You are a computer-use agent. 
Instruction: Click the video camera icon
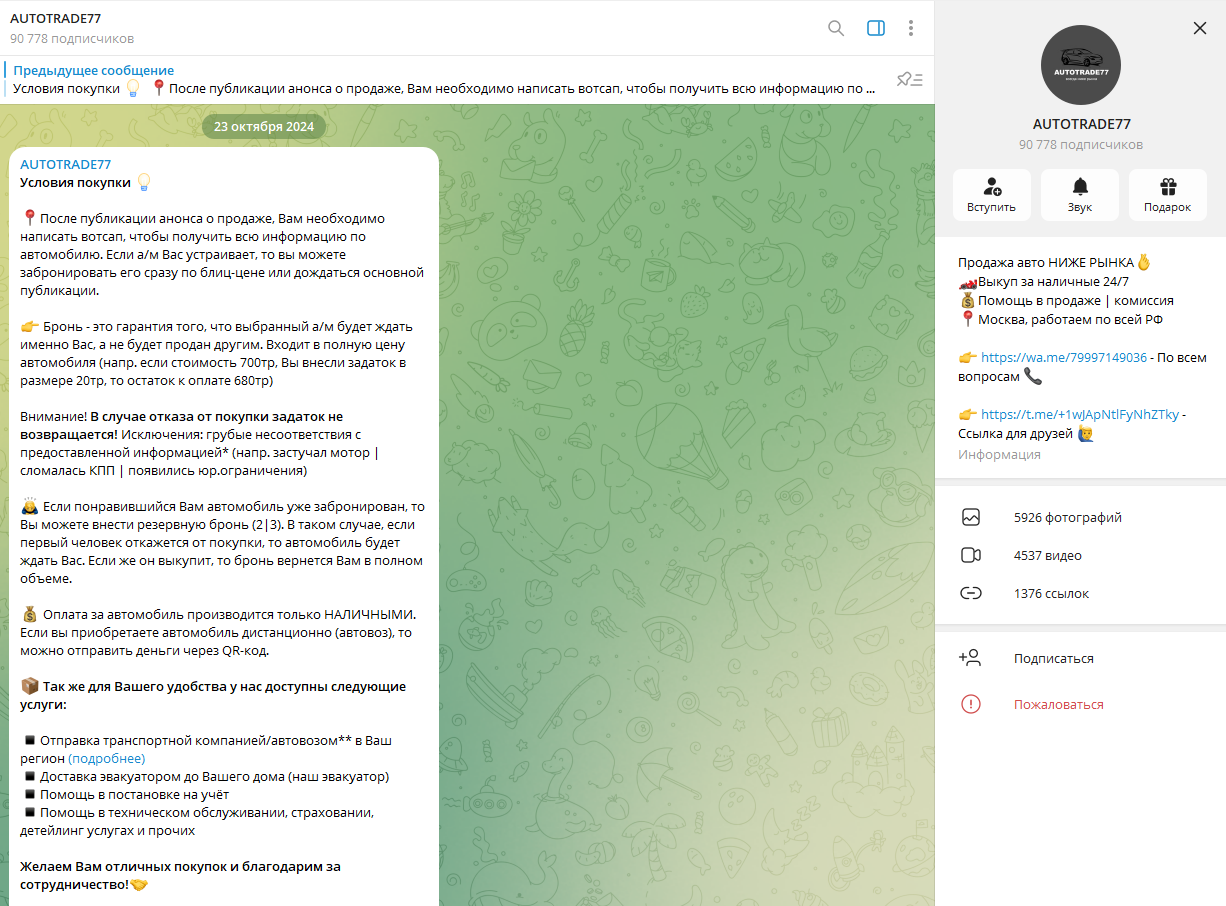[x=970, y=556]
